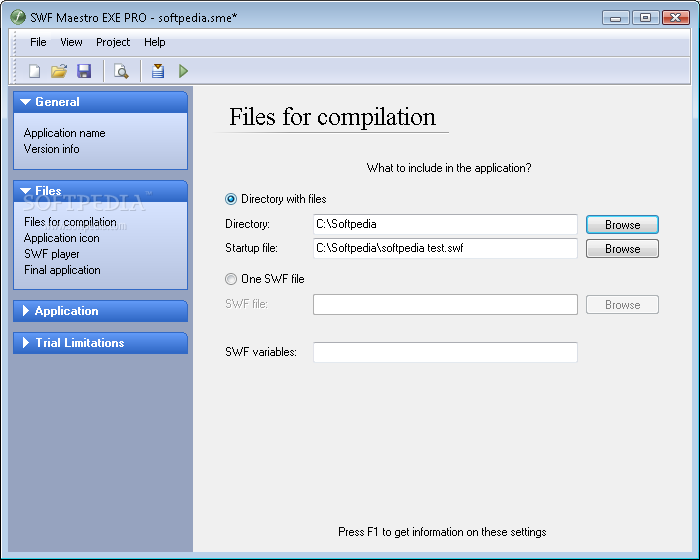The height and width of the screenshot is (560, 700).
Task: Go to Version info settings
Action: point(52,149)
